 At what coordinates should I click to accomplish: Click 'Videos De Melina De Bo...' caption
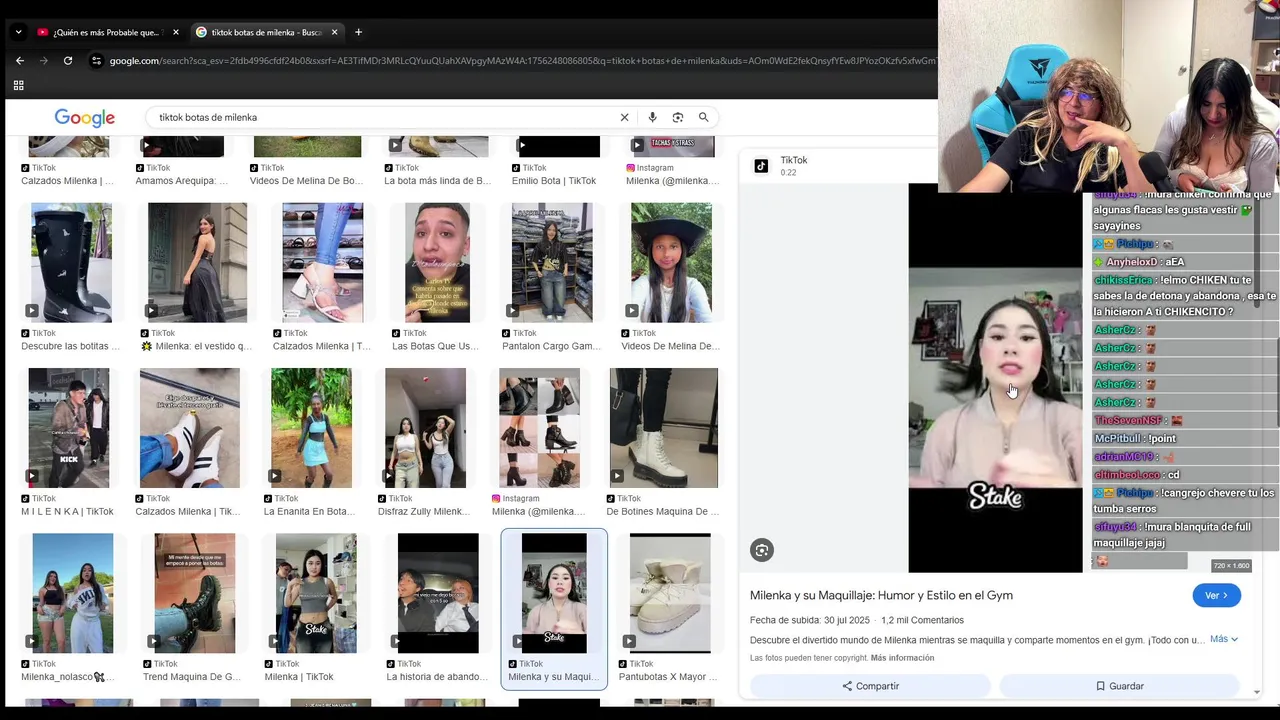tap(306, 181)
